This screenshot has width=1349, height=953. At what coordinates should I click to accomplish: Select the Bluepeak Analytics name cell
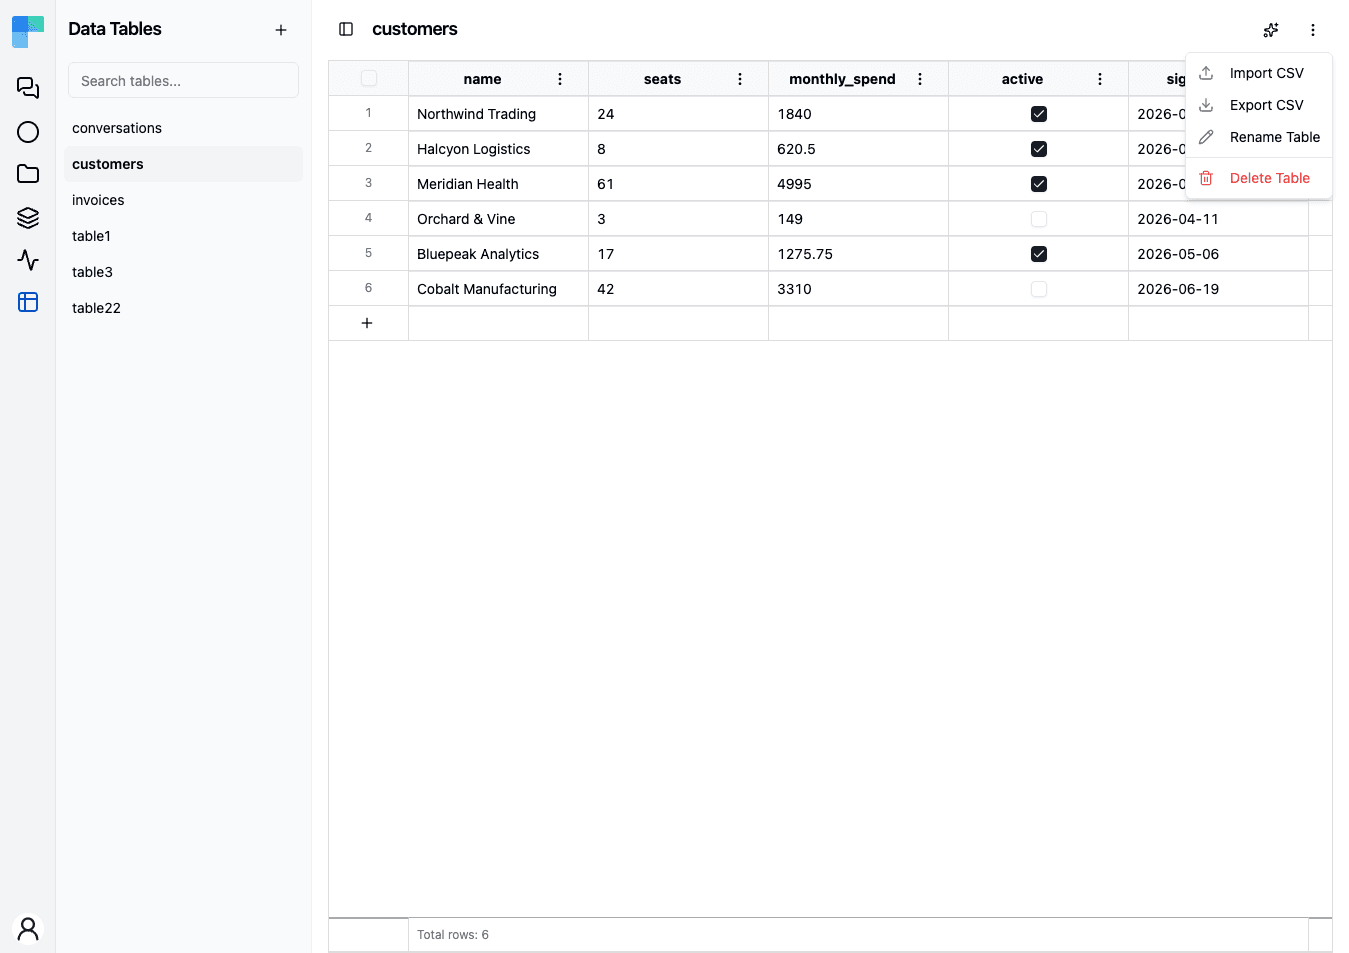click(498, 254)
